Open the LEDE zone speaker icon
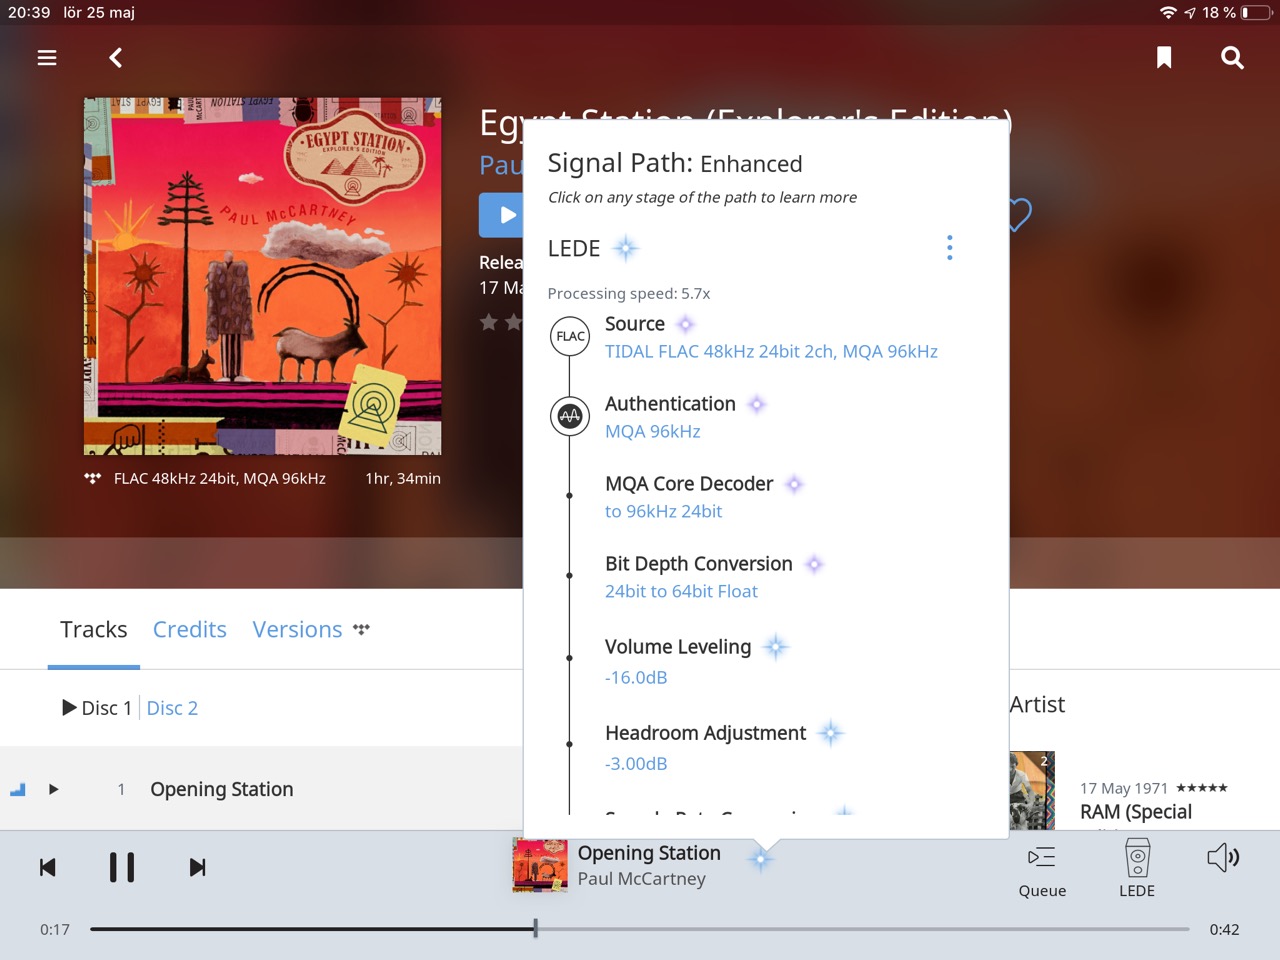The image size is (1280, 960). click(1137, 868)
